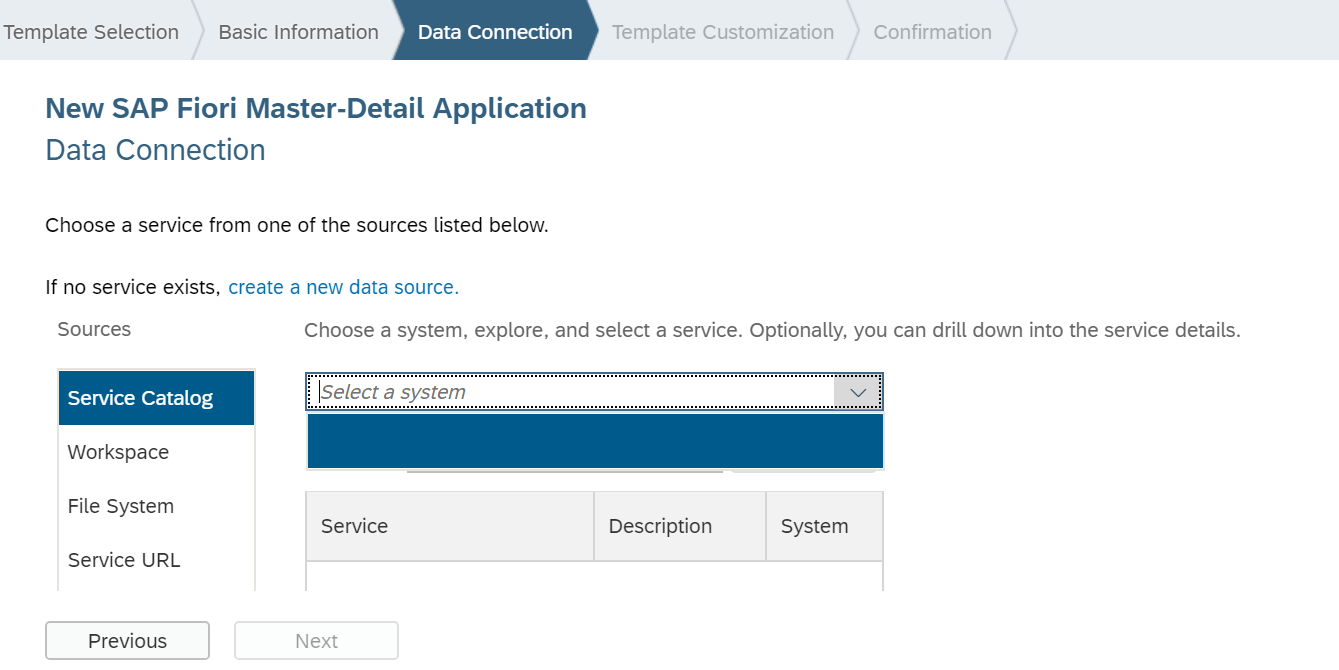Open the Select a system dropdown arrow
Image resolution: width=1339 pixels, height=670 pixels.
858,393
